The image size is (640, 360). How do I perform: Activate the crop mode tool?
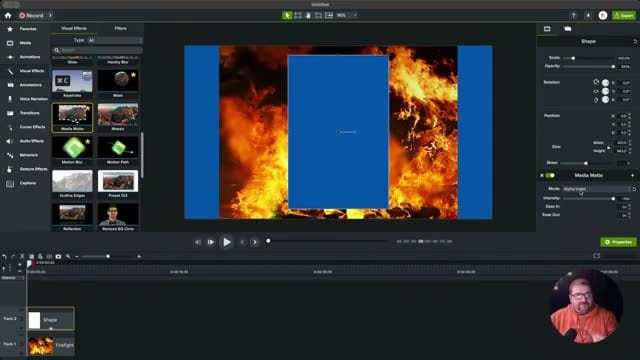tap(318, 16)
